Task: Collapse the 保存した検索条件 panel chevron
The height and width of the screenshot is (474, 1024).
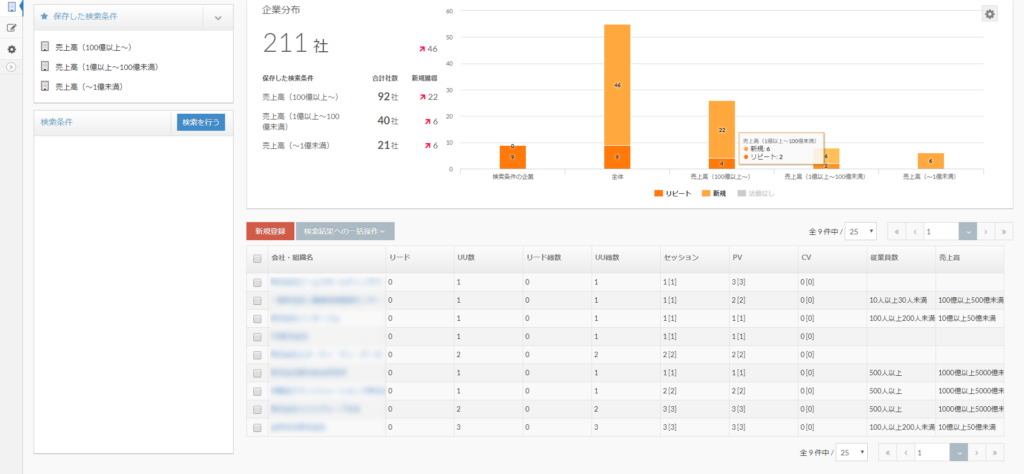Action: pyautogui.click(x=217, y=18)
